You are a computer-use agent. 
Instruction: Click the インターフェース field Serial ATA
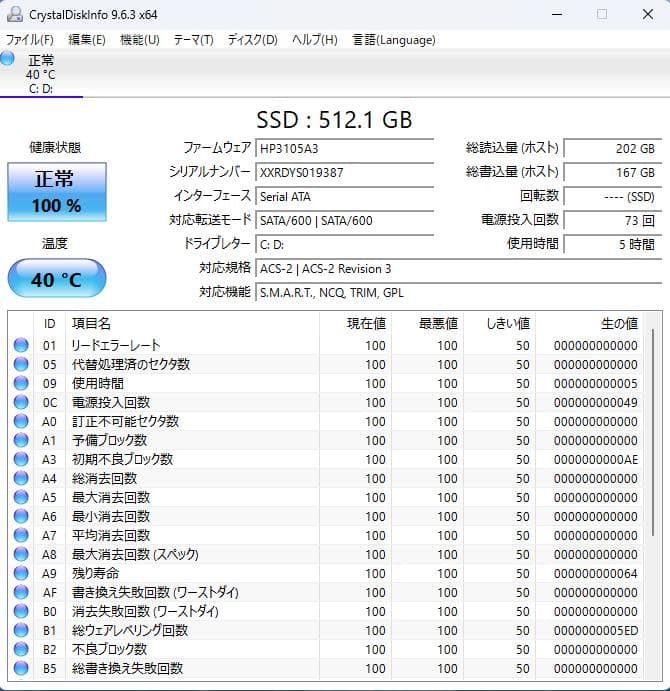pyautogui.click(x=345, y=197)
